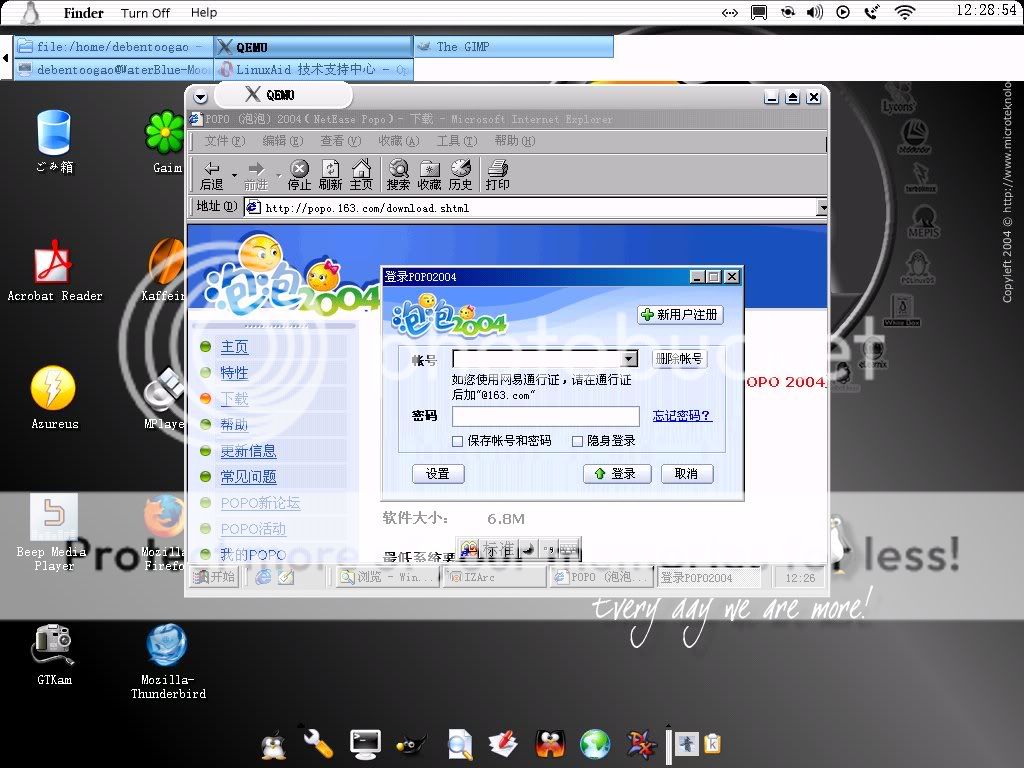The width and height of the screenshot is (1024, 768).
Task: Click the IE Forward (前进) toolbar button
Action: (x=256, y=176)
